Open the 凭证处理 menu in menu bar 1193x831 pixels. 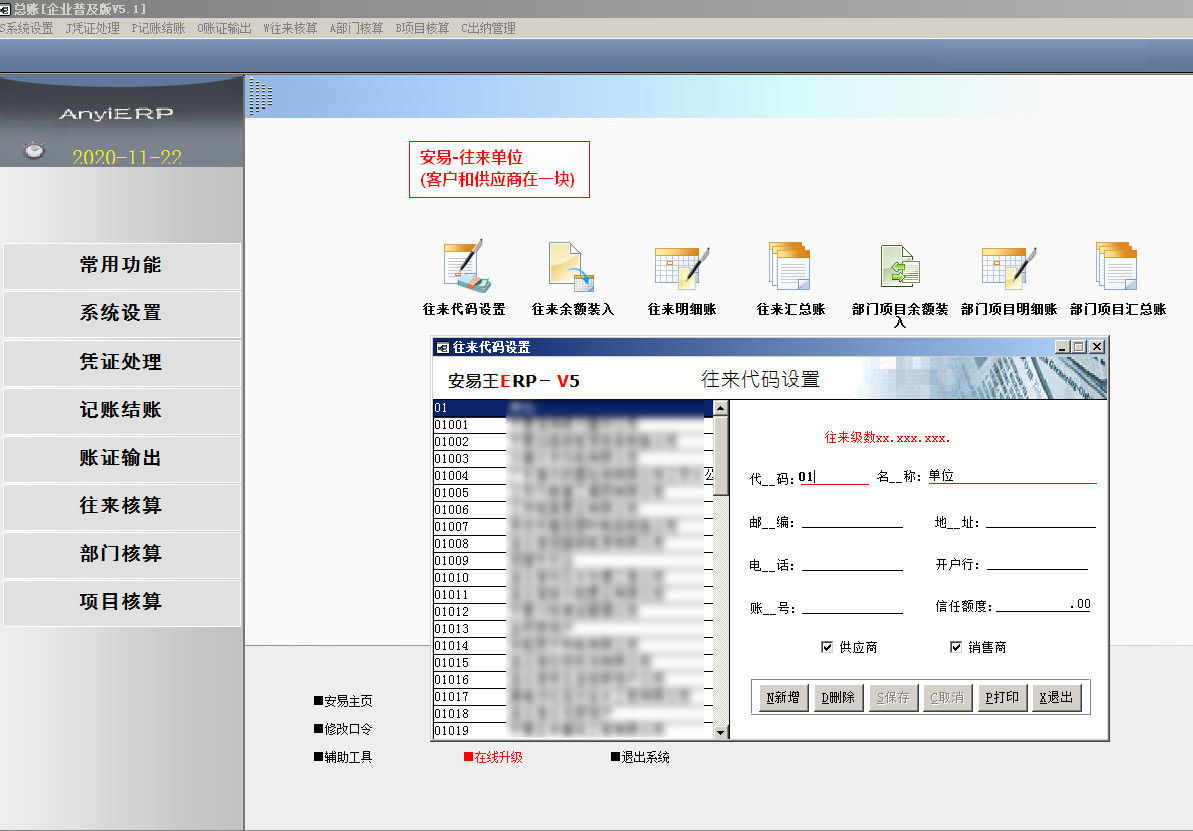pos(93,28)
